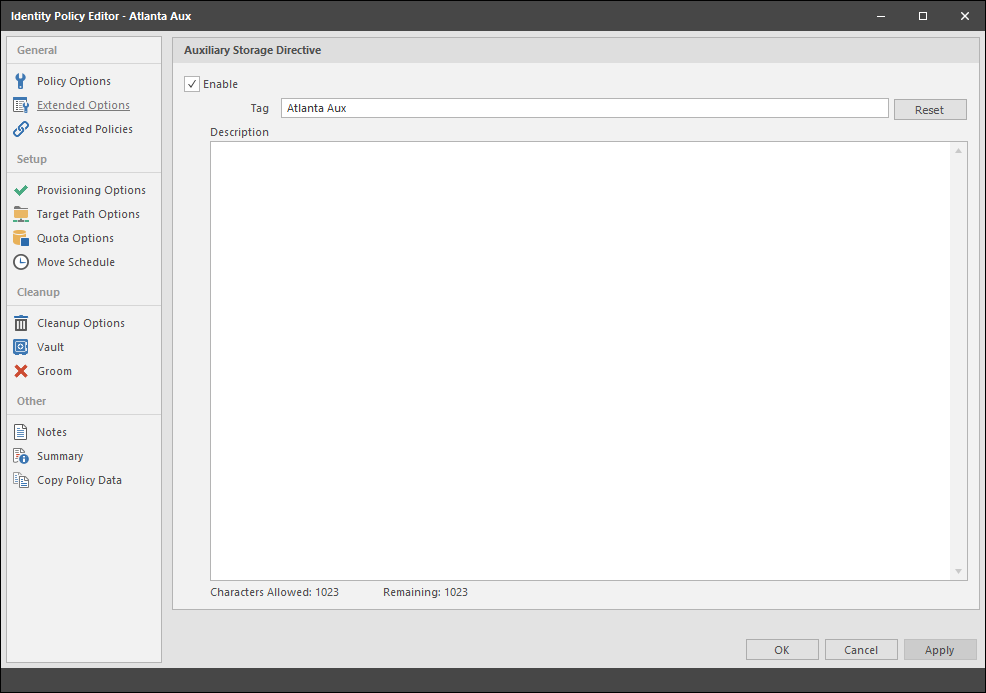View the policy Summary

[x=60, y=456]
